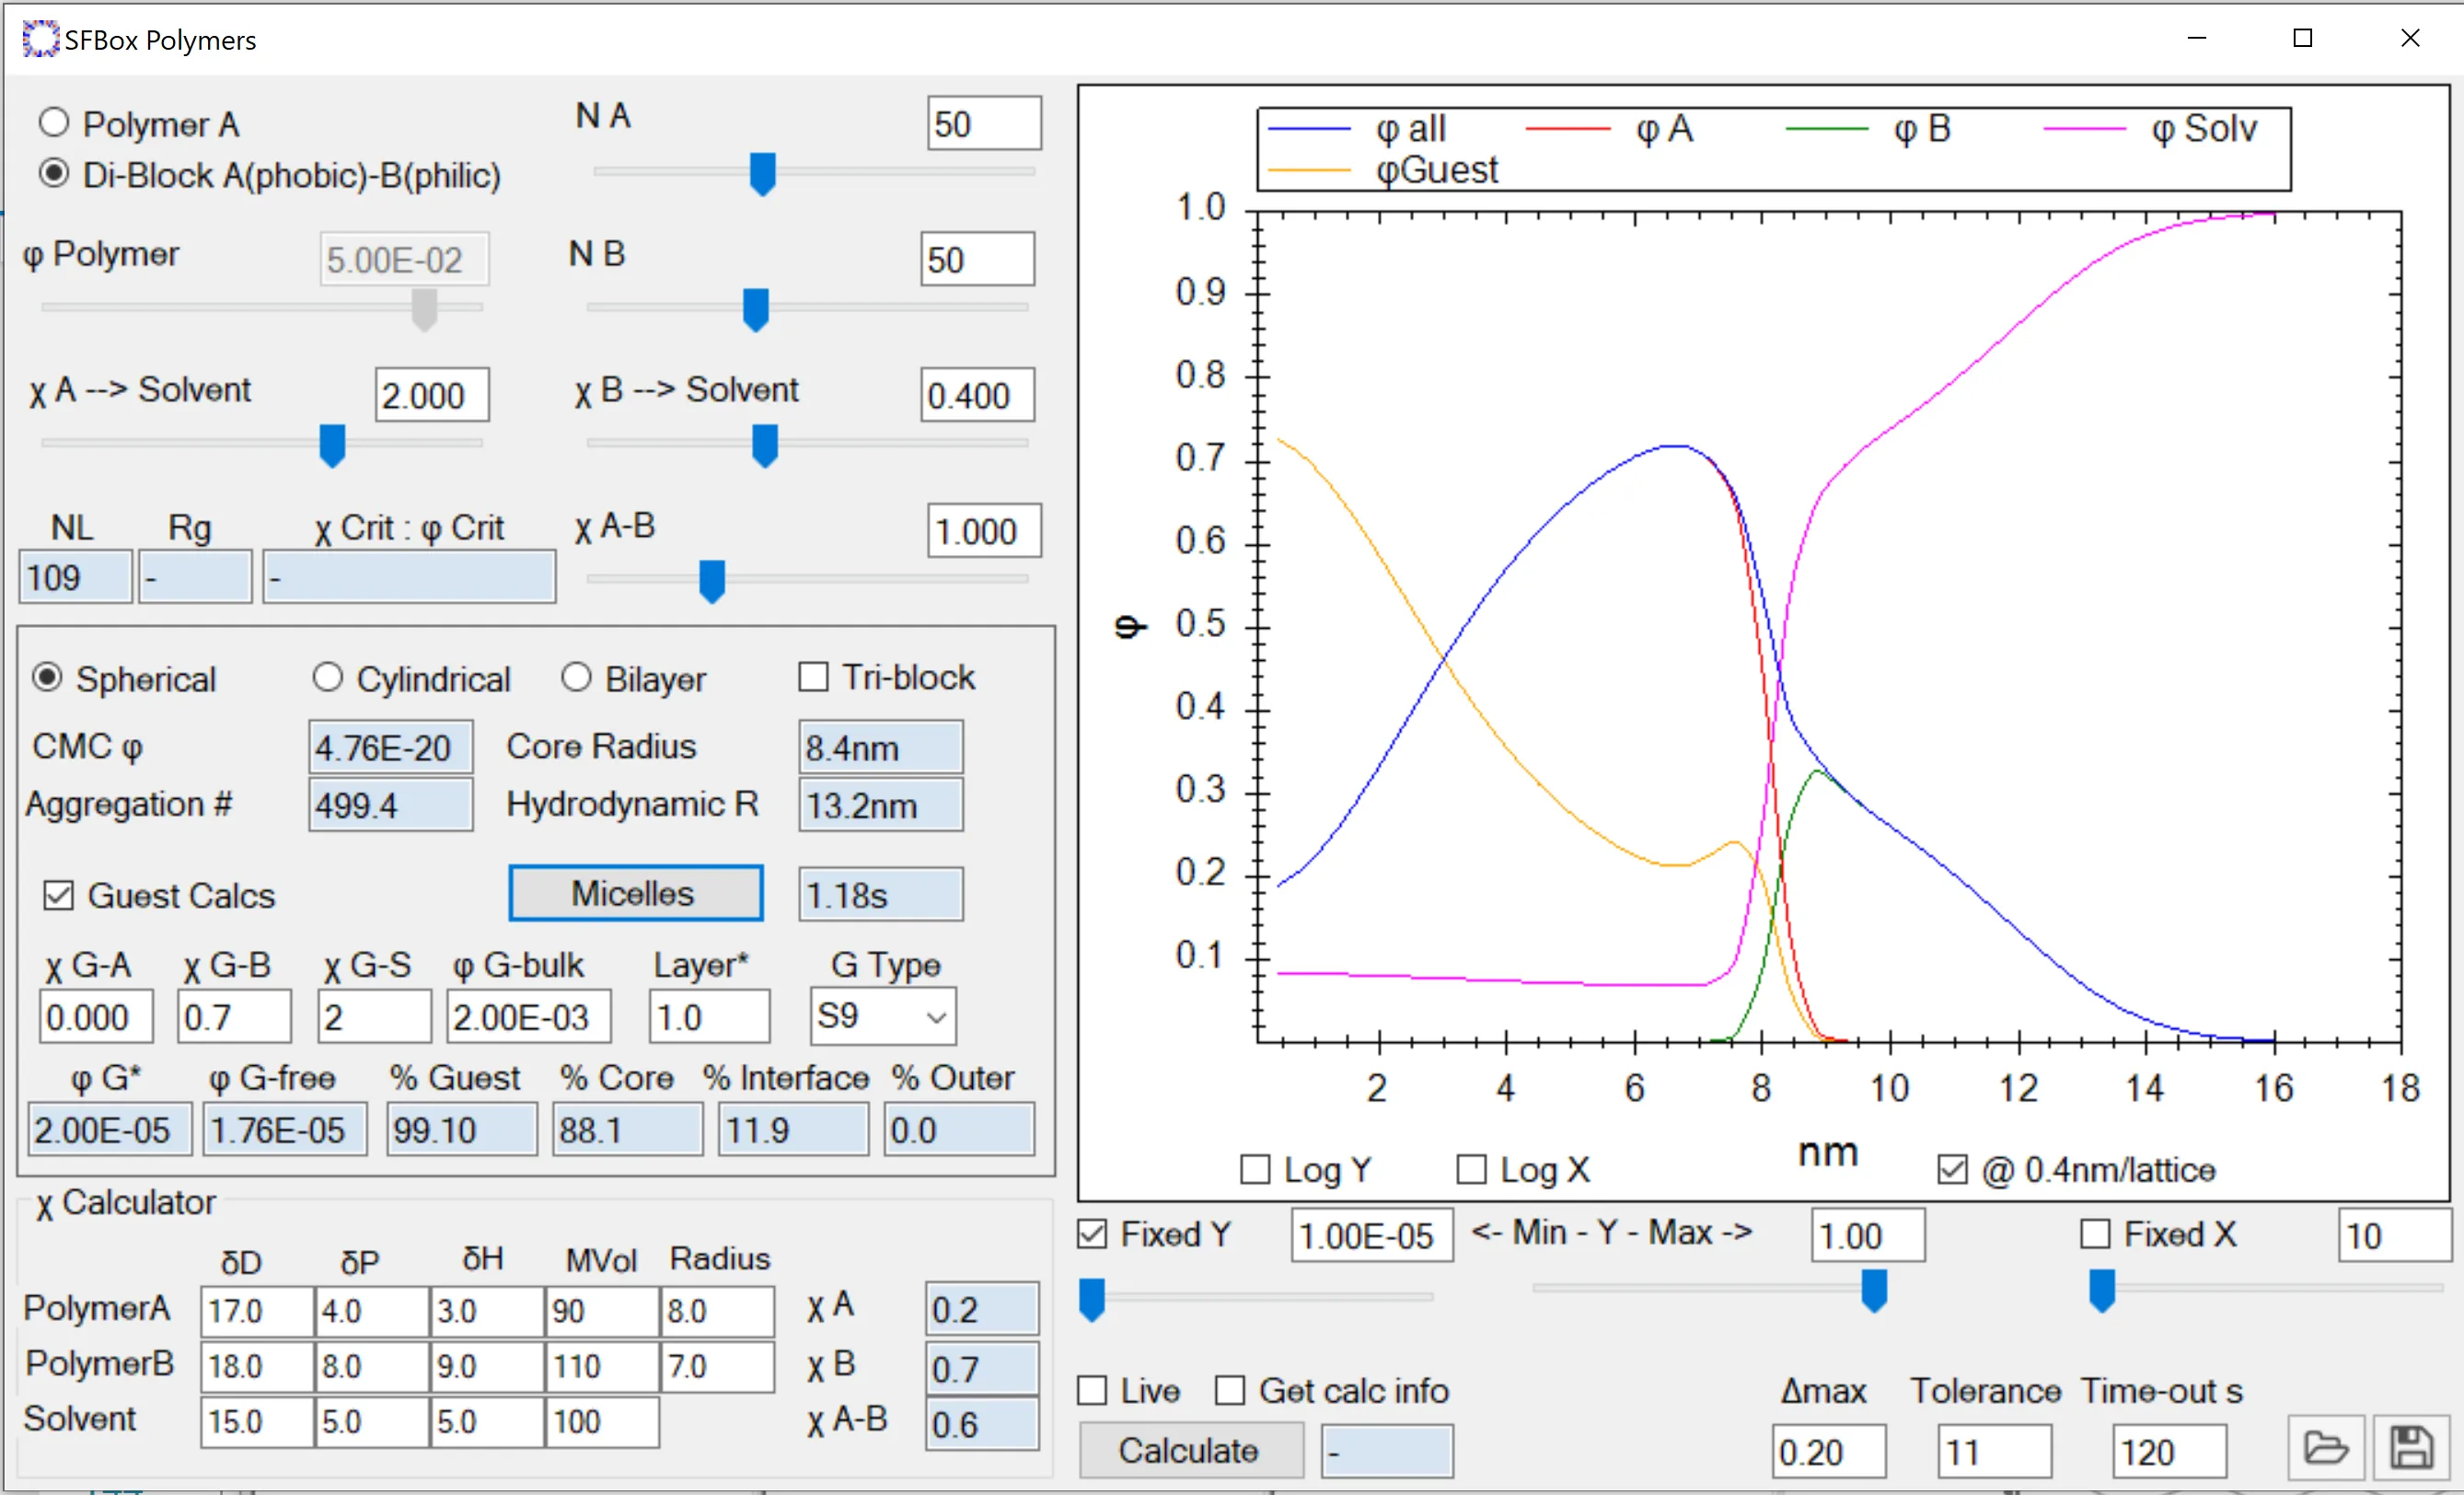Click the open file folder icon
The height and width of the screenshot is (1495, 2464).
pyautogui.click(x=2325, y=1448)
